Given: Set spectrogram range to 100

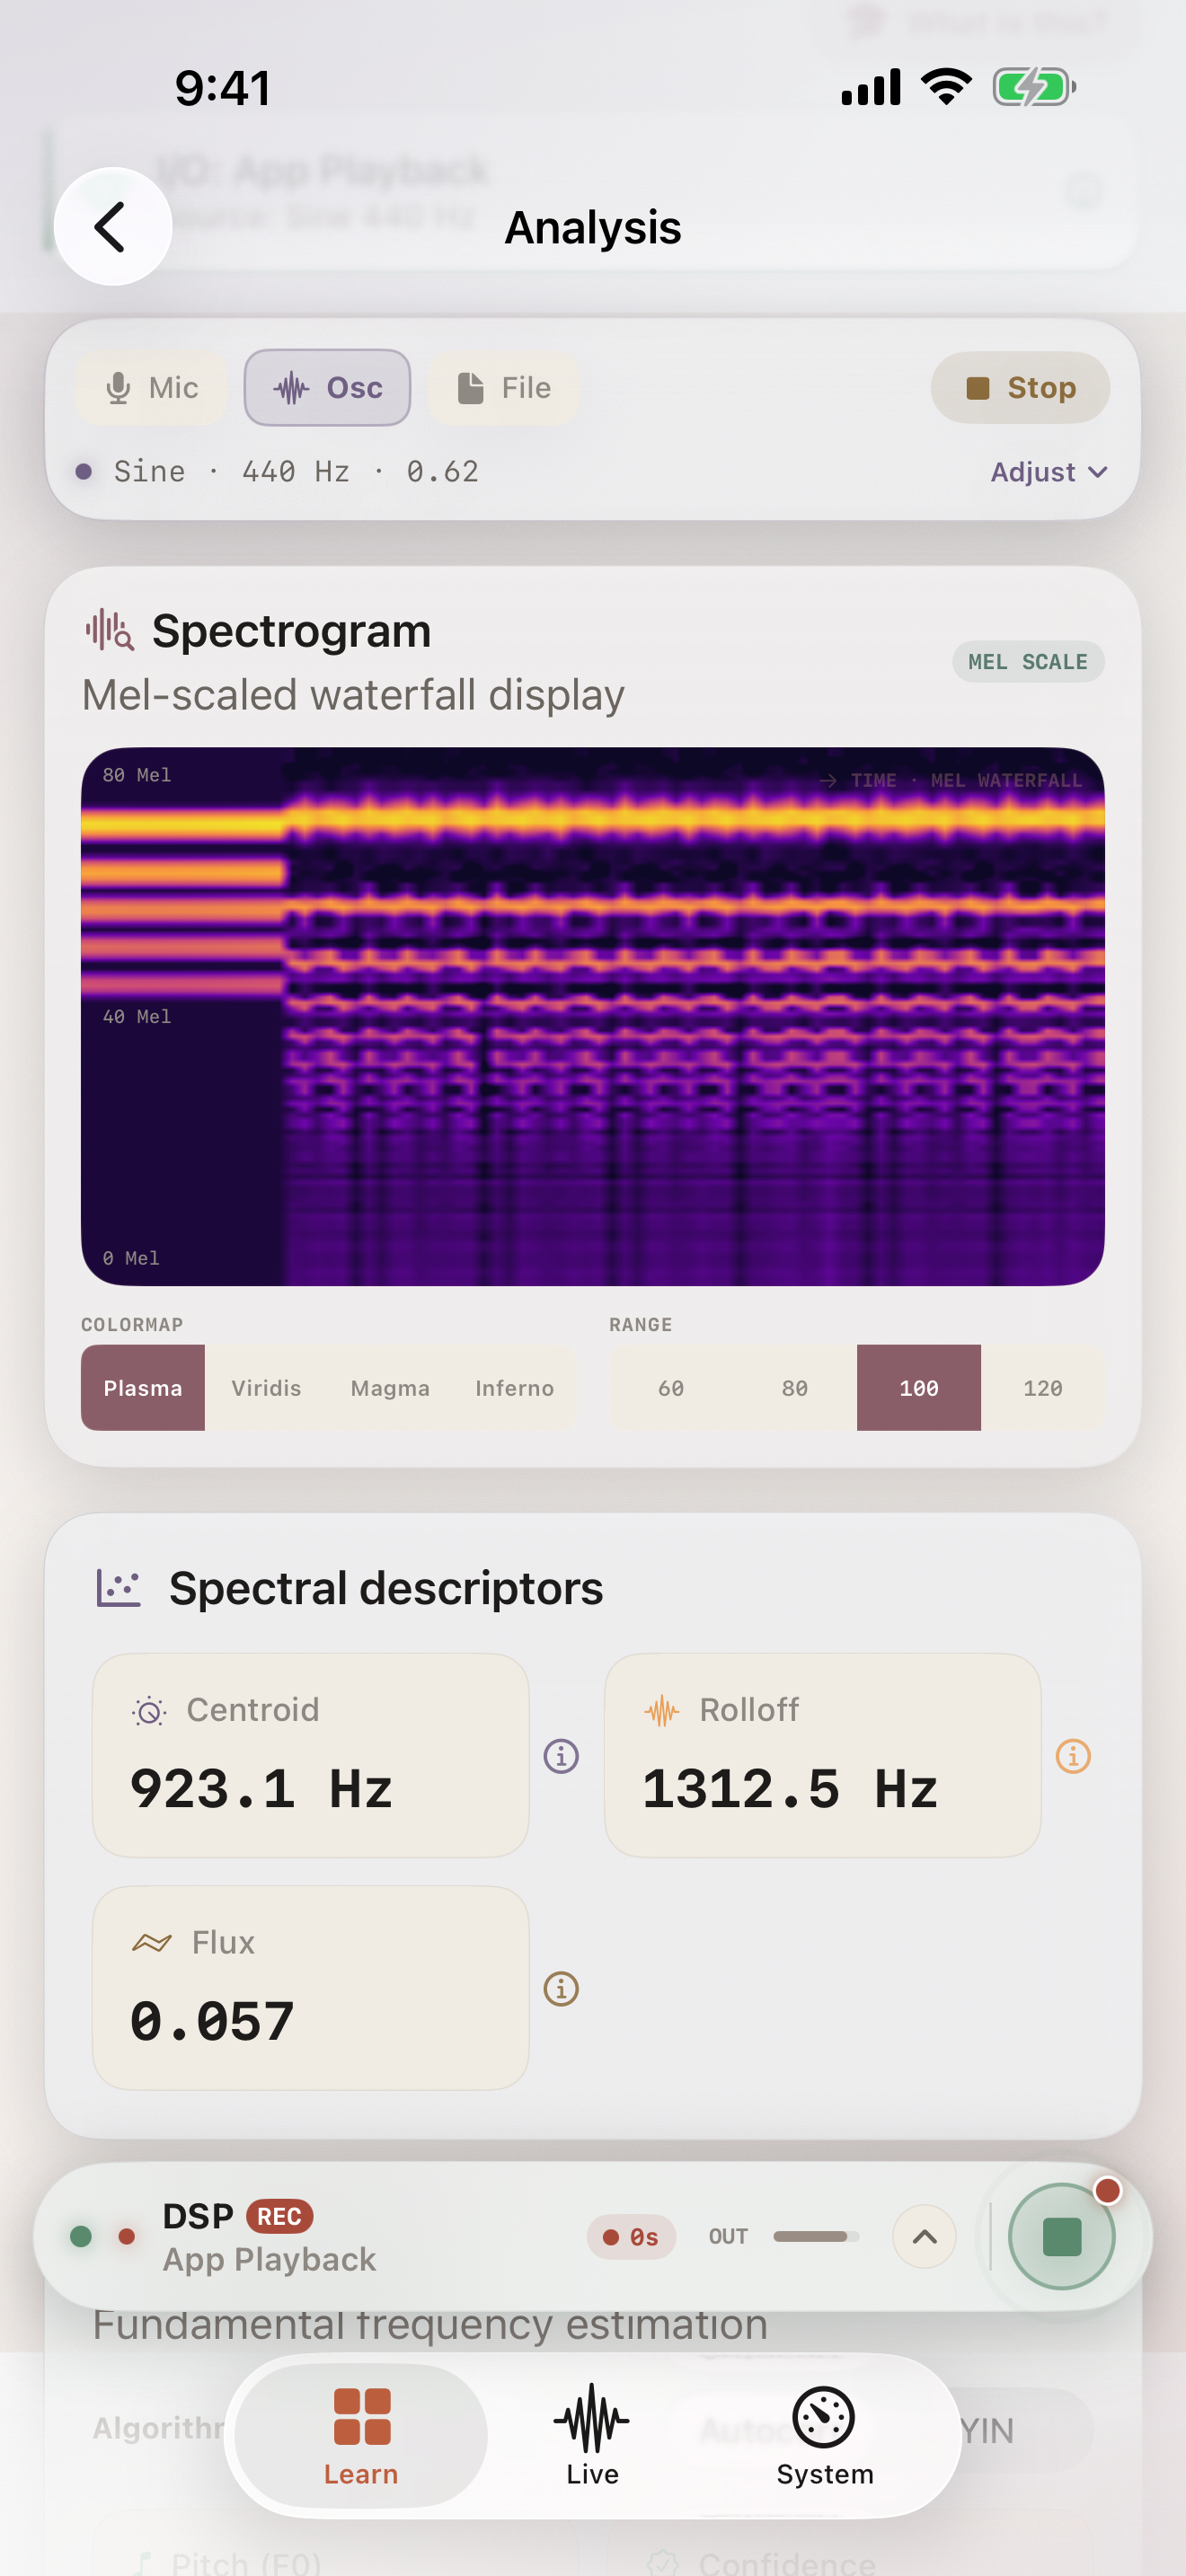Looking at the screenshot, I should tap(919, 1387).
